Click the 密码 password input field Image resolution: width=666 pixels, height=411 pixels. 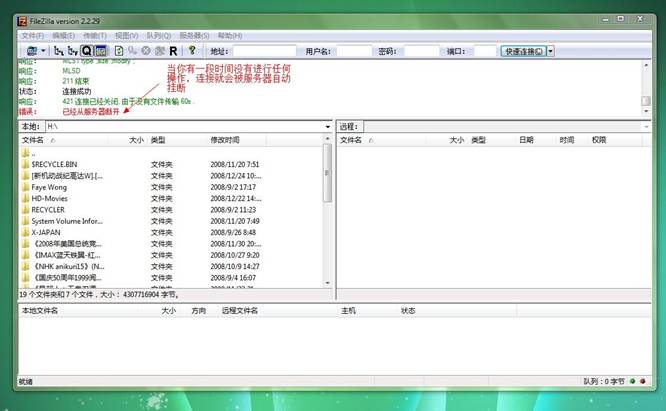coord(421,51)
